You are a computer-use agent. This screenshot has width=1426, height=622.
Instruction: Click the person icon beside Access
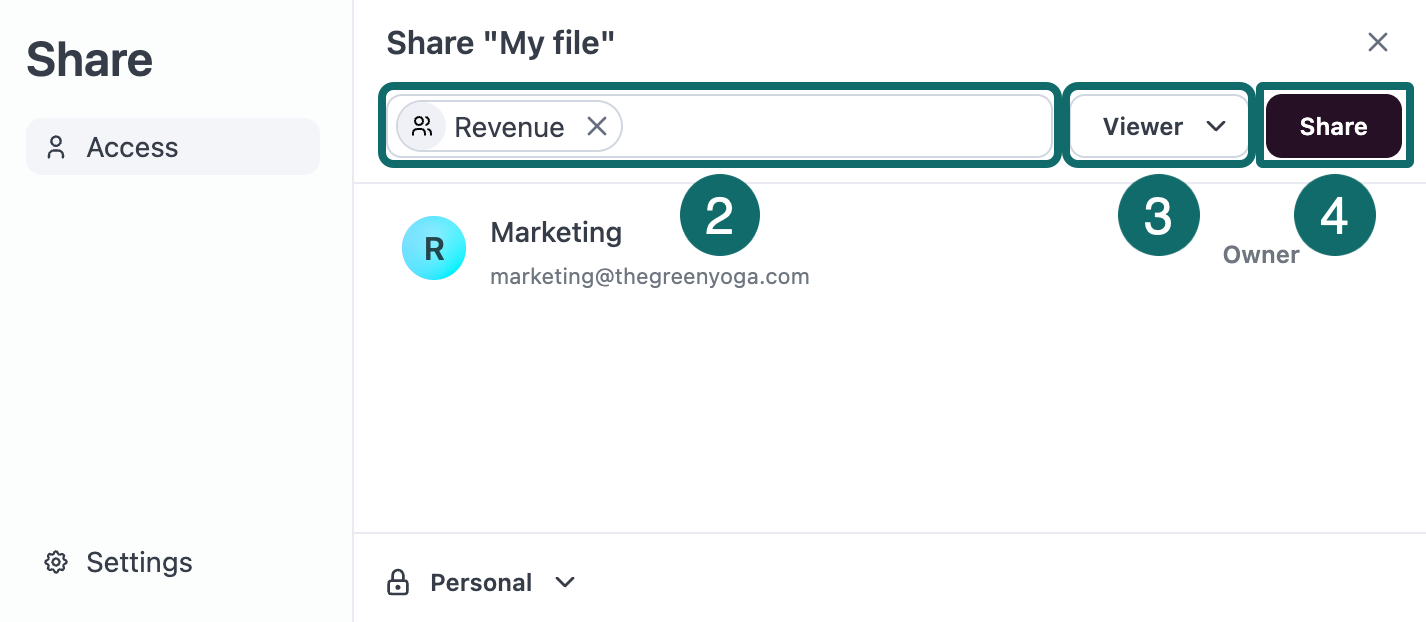point(57,146)
